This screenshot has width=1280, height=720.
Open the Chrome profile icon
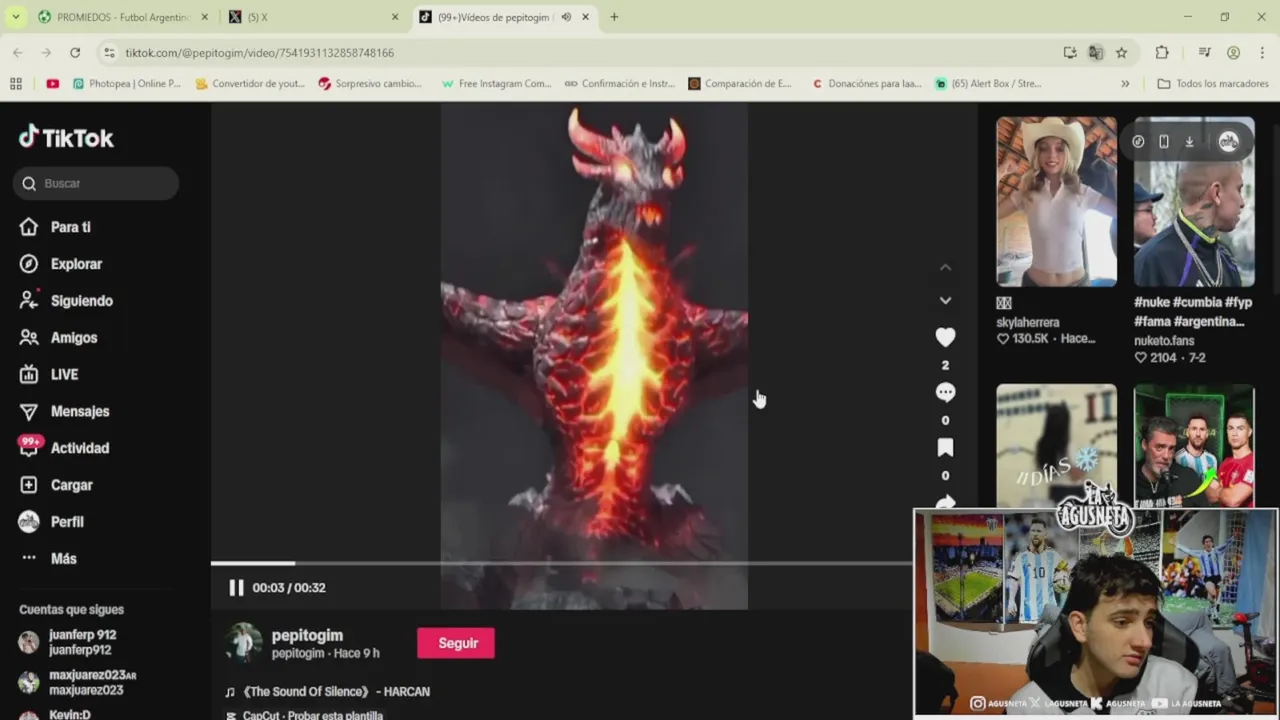1233,52
